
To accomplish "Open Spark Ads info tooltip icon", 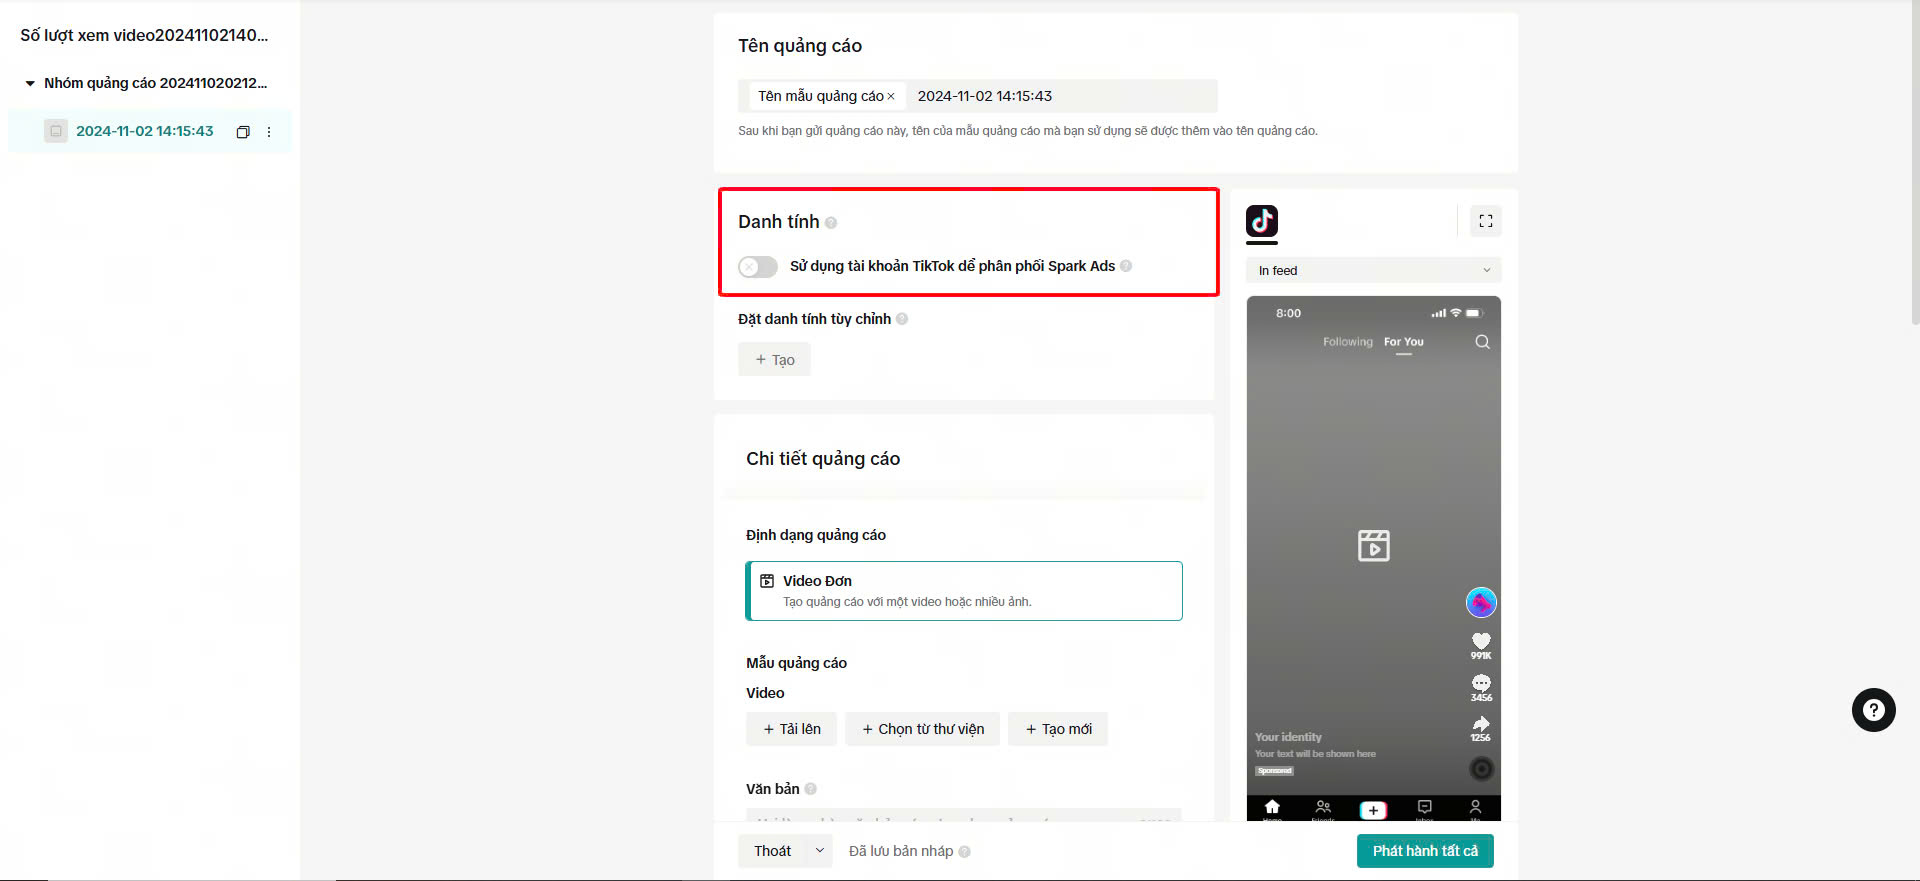I will (x=1126, y=266).
